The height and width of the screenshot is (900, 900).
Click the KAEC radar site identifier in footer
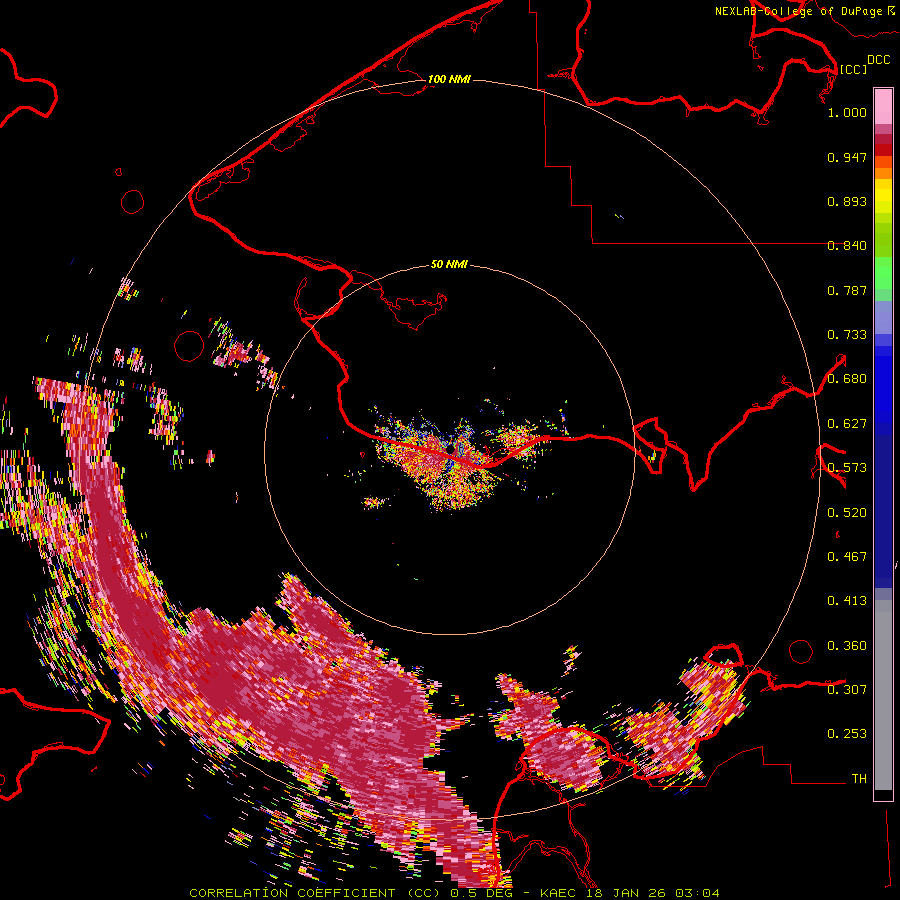pyautogui.click(x=557, y=893)
